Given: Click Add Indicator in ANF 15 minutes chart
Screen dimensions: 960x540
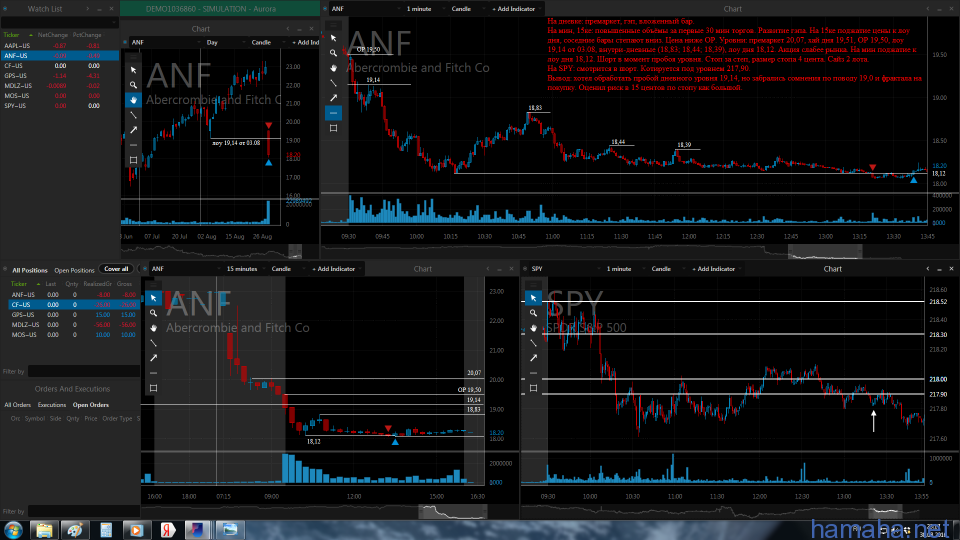Looking at the screenshot, I should [334, 269].
